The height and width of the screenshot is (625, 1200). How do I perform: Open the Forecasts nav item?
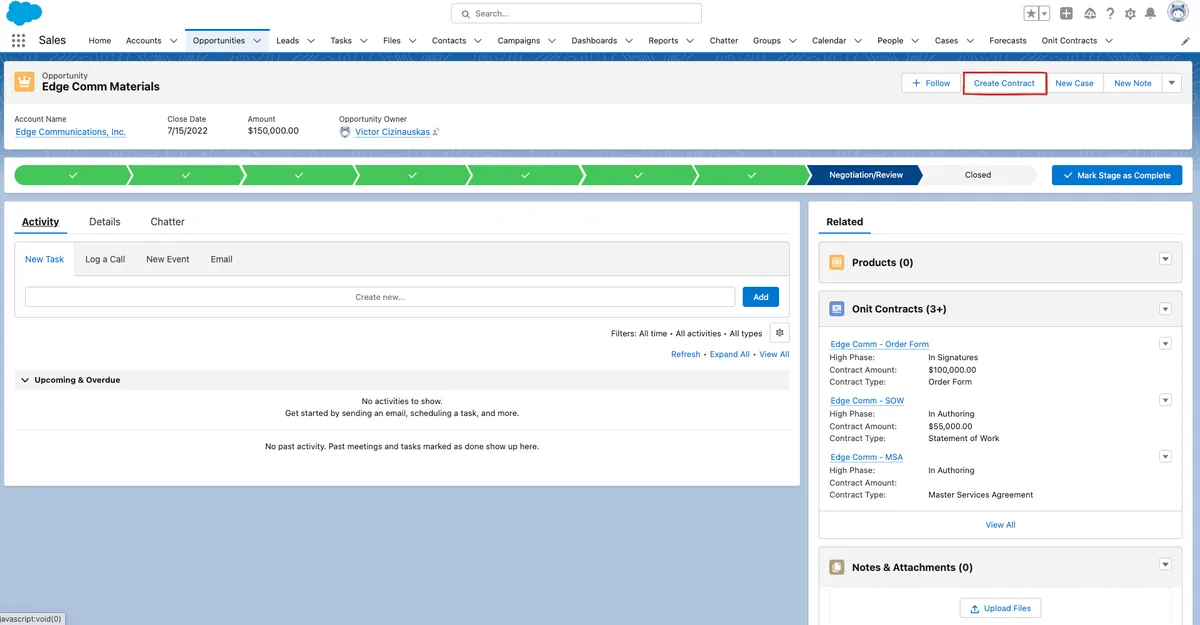tap(1008, 41)
